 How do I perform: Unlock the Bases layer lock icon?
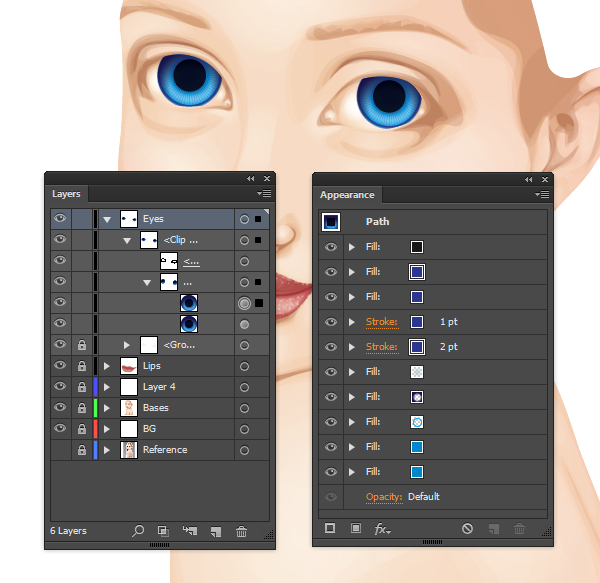82,408
